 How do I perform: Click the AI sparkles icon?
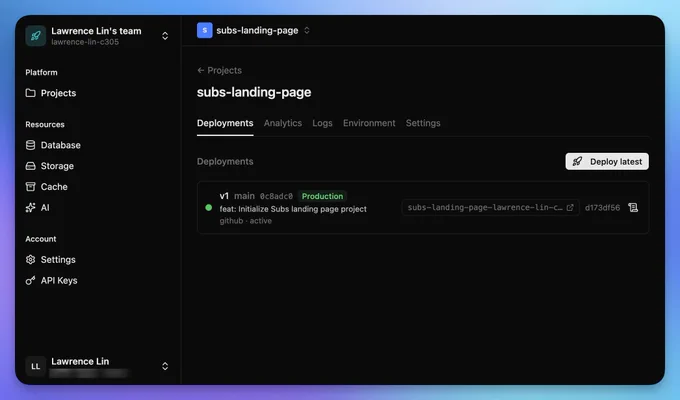(x=30, y=207)
